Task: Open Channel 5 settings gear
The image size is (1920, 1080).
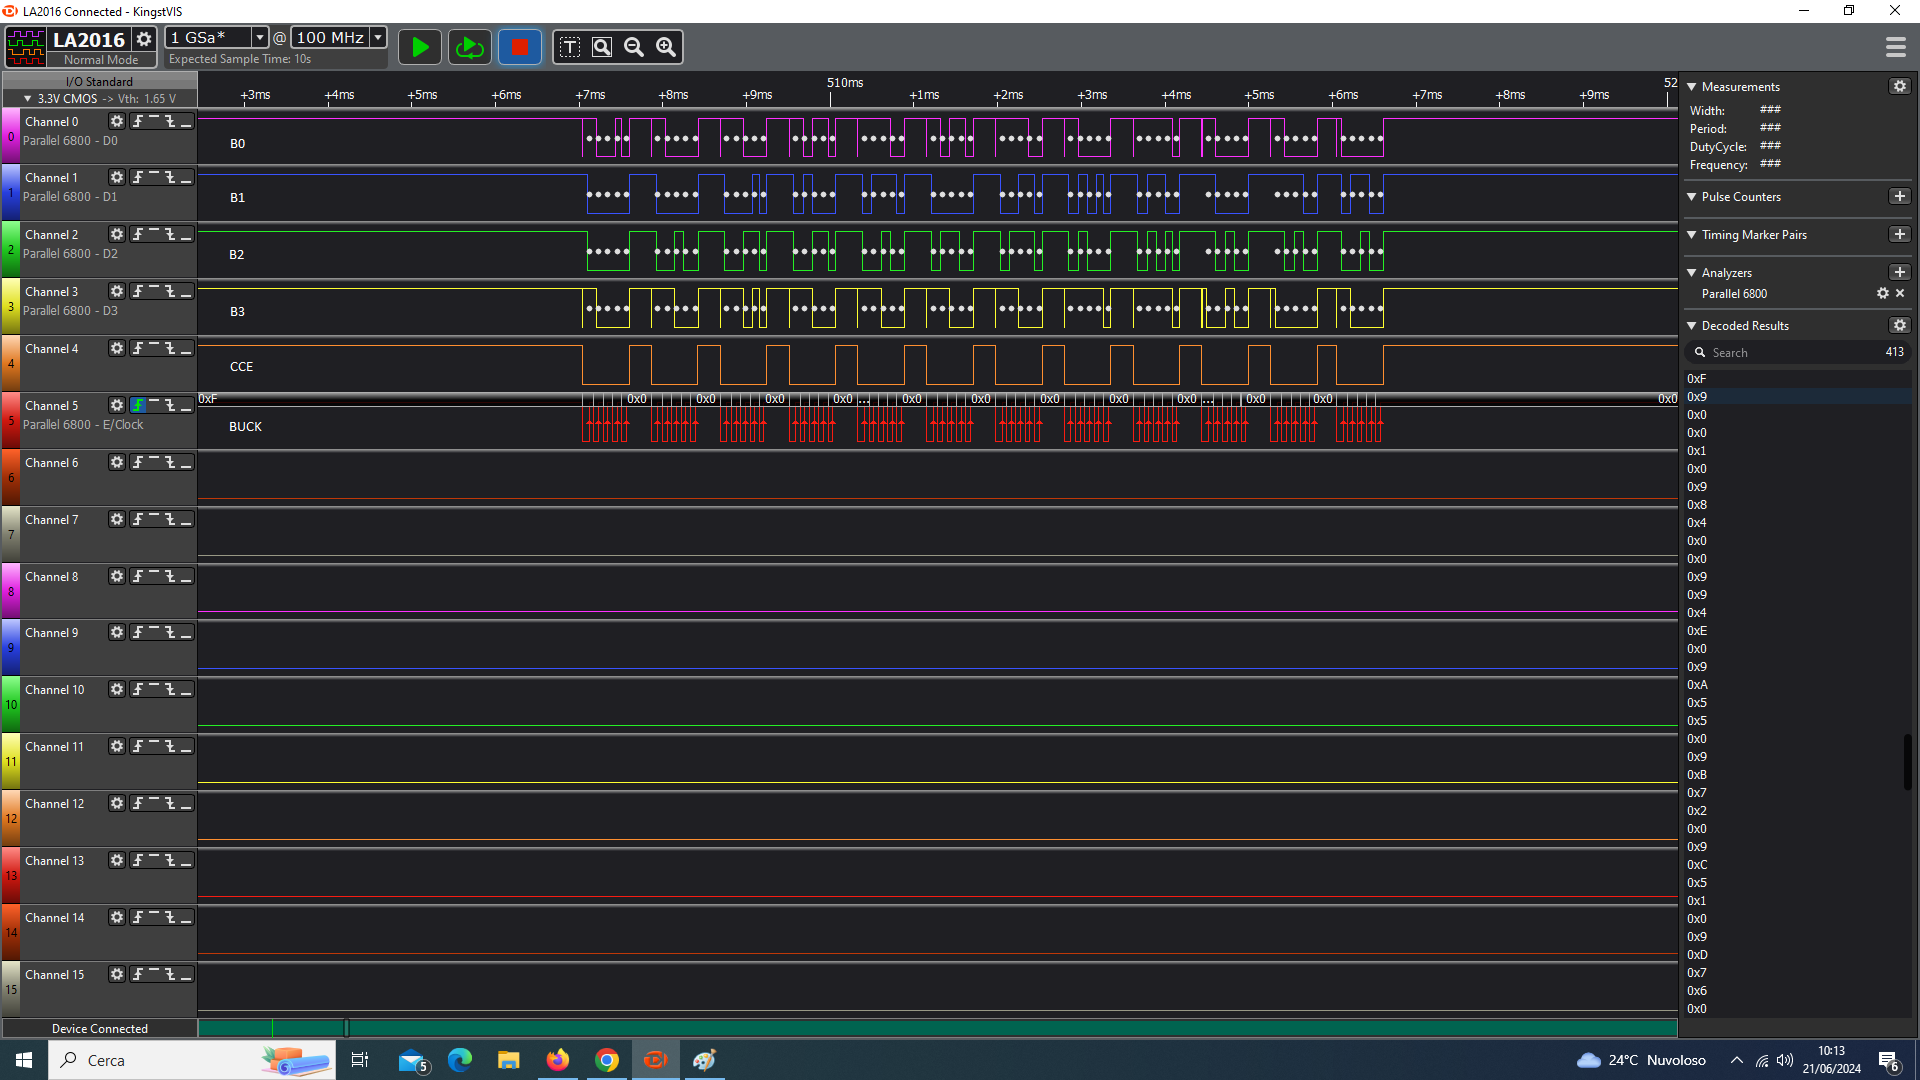Action: 117,405
